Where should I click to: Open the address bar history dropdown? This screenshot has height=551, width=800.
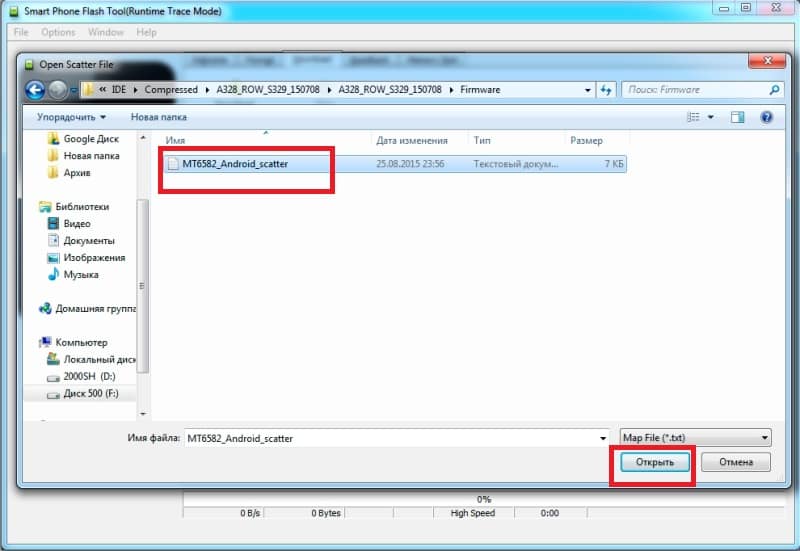[588, 90]
